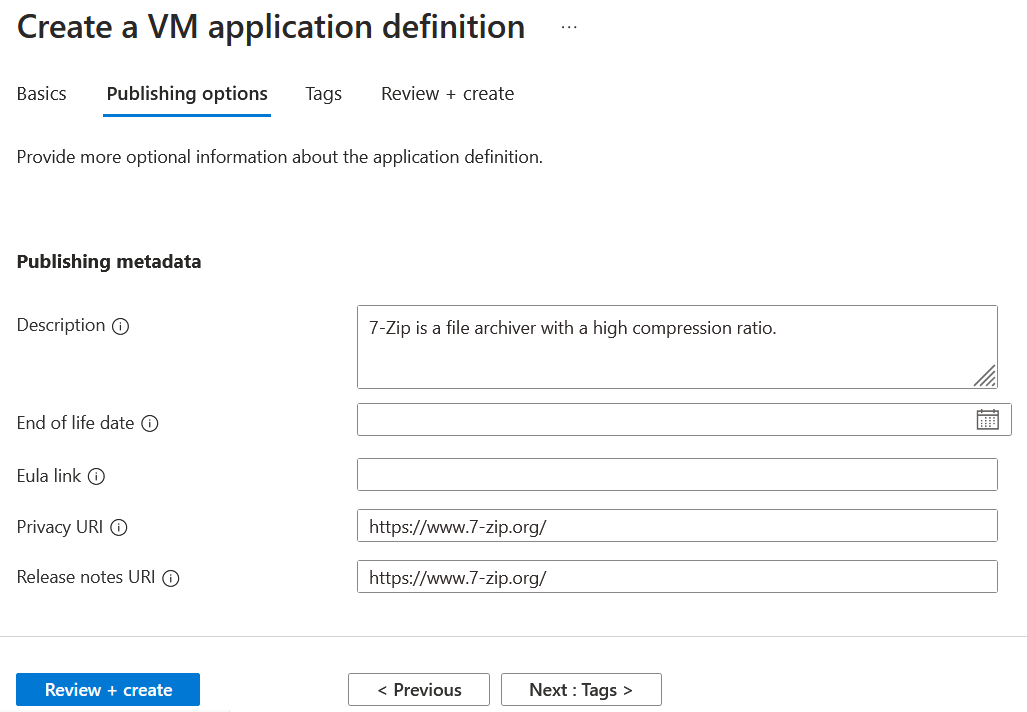Open the calendar date picker

988,419
